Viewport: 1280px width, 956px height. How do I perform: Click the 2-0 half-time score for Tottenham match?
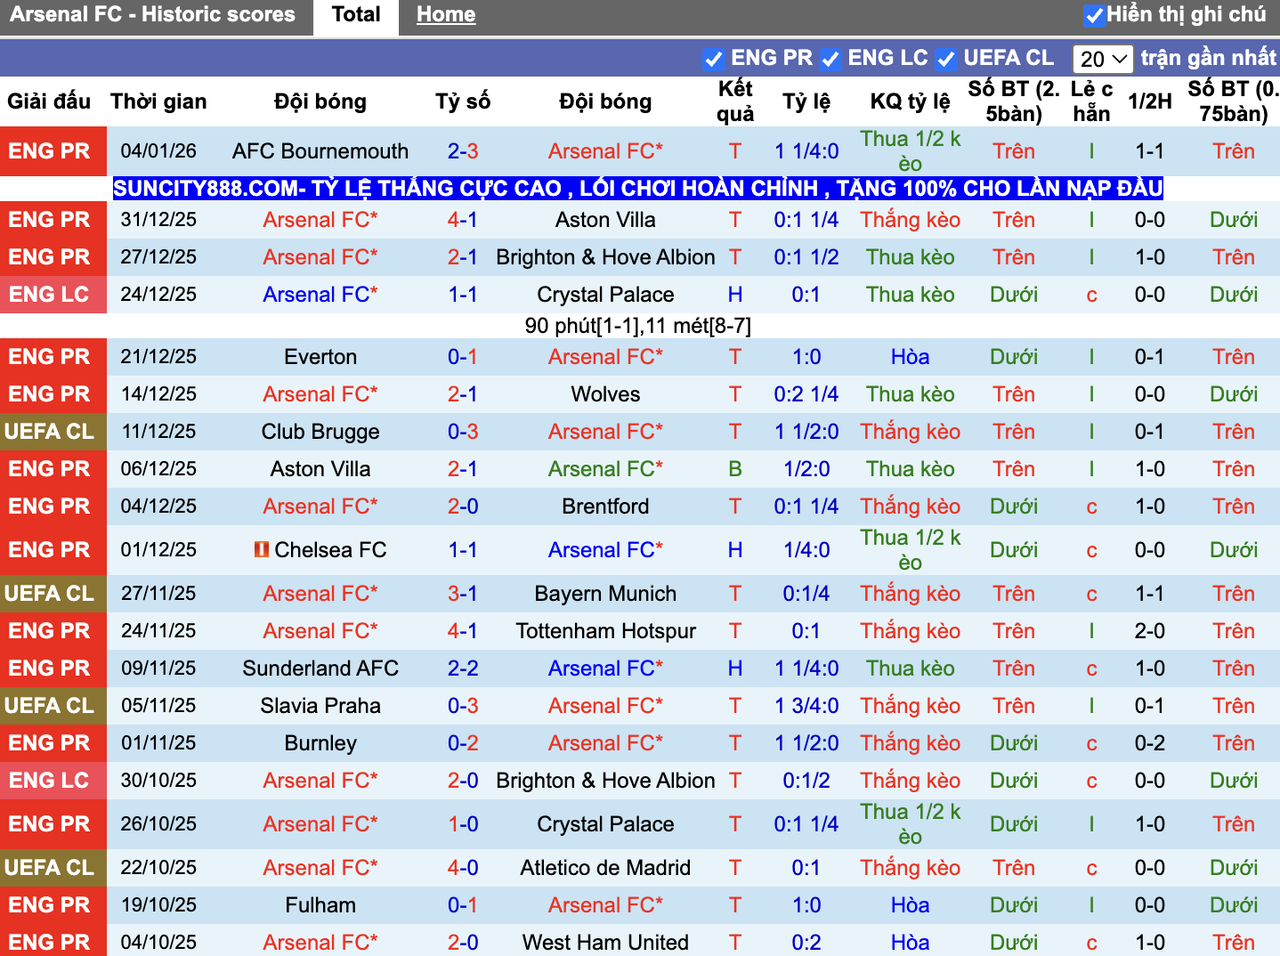(x=1150, y=631)
